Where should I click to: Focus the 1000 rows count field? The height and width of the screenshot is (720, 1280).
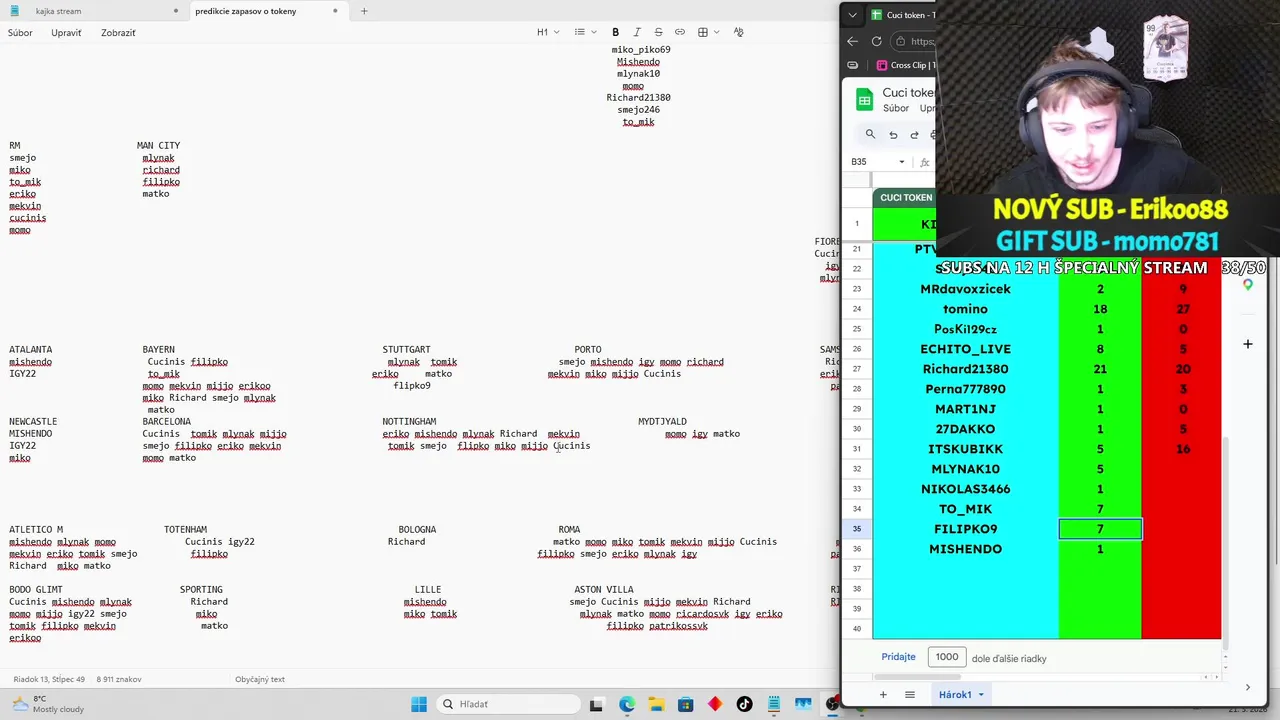point(947,657)
